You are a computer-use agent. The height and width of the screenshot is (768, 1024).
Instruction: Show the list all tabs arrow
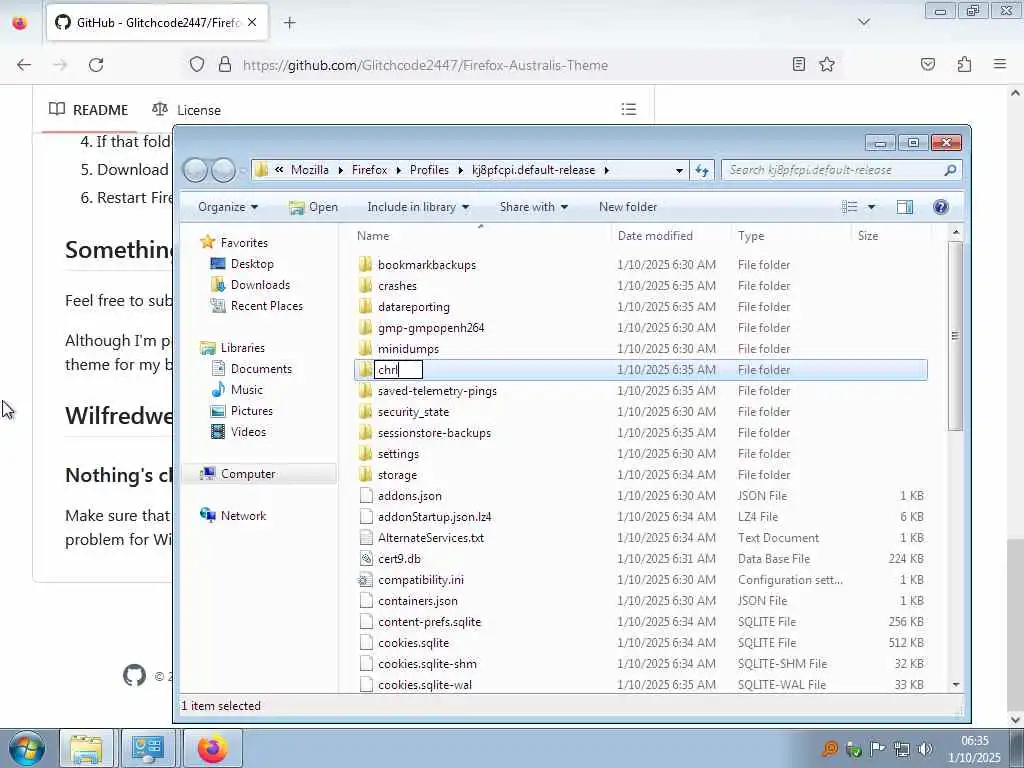pyautogui.click(x=863, y=23)
